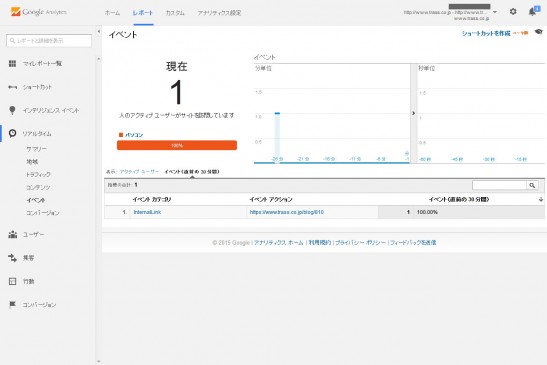The image size is (547, 365).
Task: Open the ホーム tab
Action: [x=112, y=13]
